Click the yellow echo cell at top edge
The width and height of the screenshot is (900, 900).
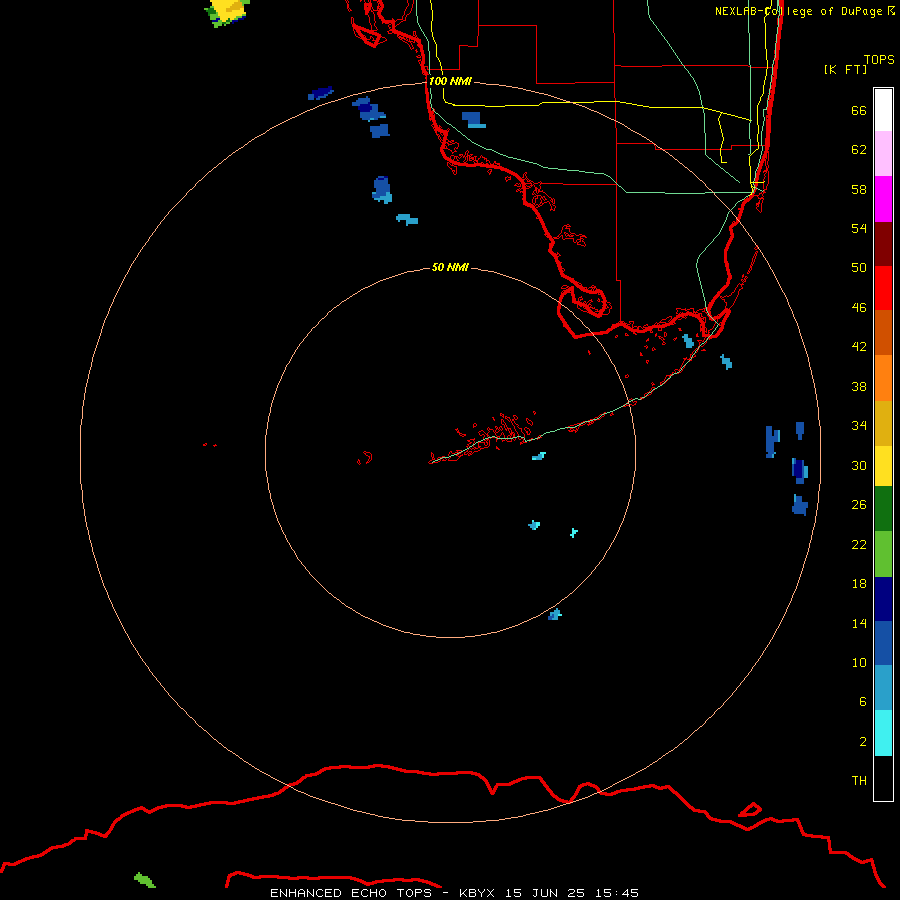click(228, 11)
